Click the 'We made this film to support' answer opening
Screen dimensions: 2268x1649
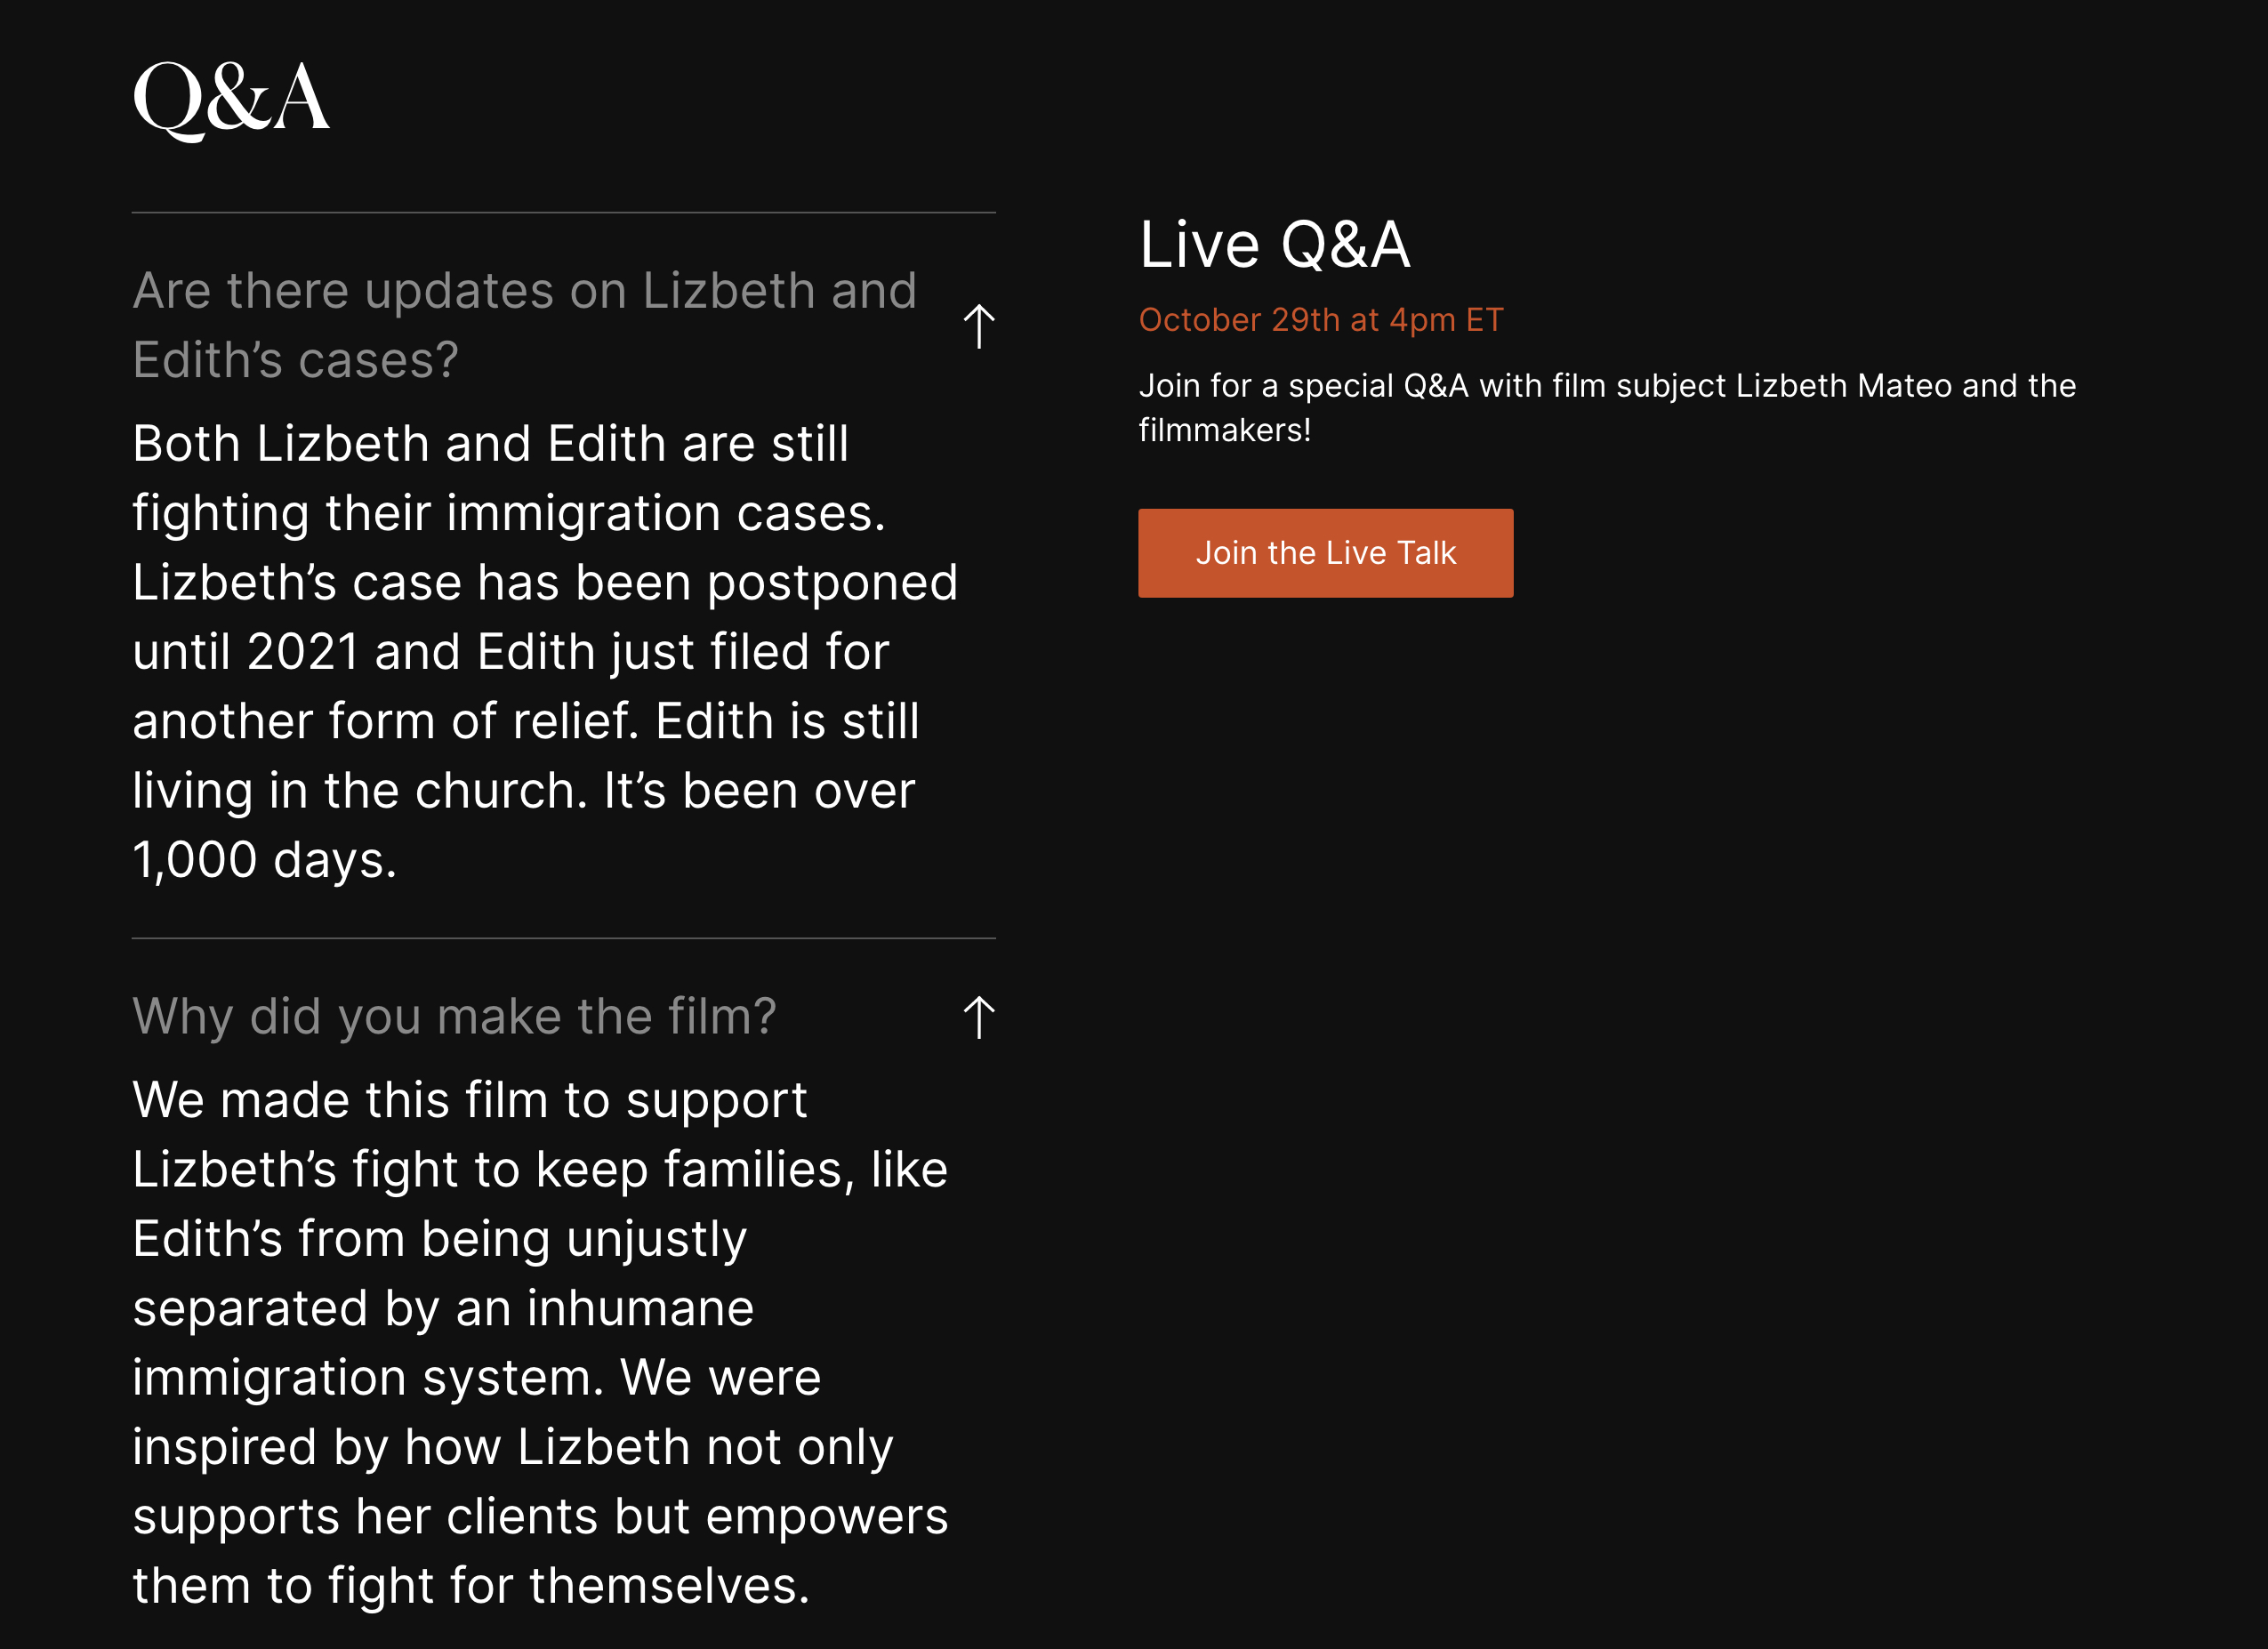(469, 1100)
